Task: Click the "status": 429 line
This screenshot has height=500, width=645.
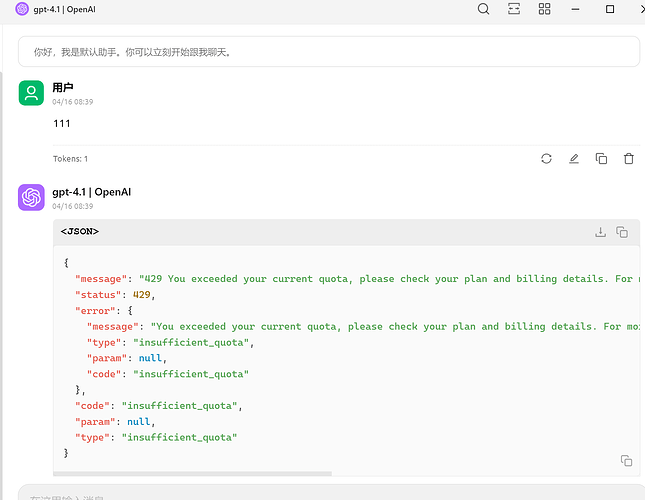Action: (115, 295)
